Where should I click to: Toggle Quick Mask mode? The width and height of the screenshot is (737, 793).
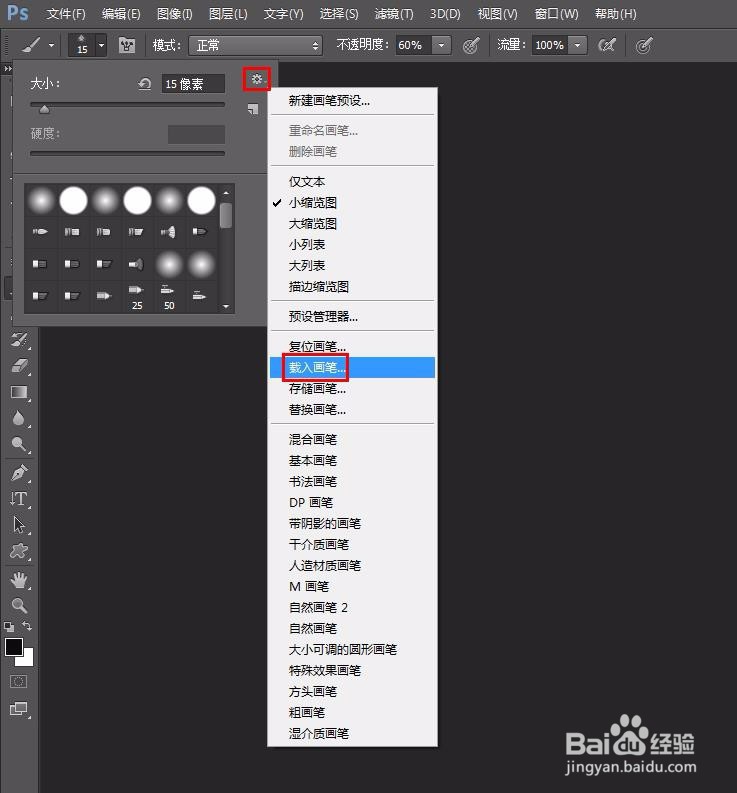coord(19,682)
